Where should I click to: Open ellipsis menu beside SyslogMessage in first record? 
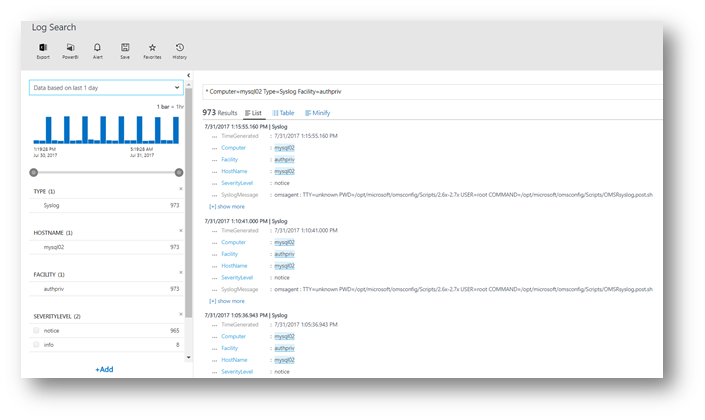[x=214, y=196]
